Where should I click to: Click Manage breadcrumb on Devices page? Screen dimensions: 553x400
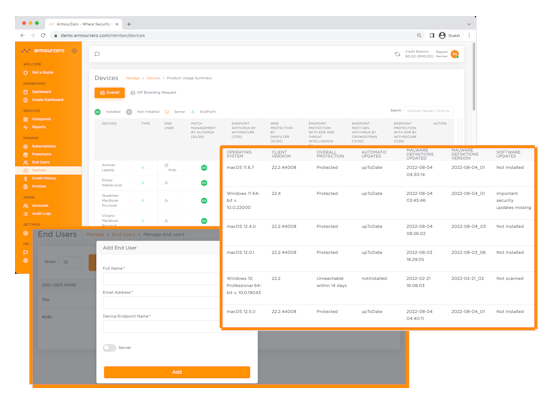point(133,78)
